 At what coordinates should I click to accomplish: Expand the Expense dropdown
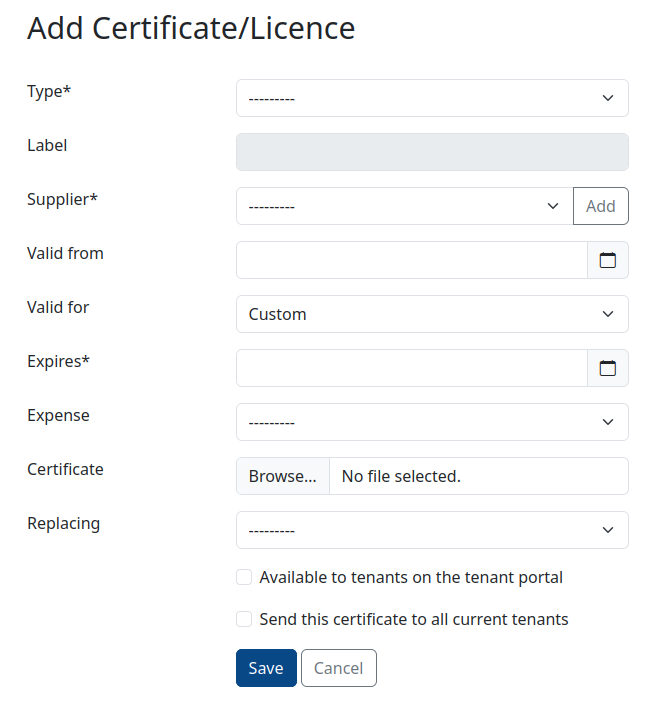coord(432,422)
